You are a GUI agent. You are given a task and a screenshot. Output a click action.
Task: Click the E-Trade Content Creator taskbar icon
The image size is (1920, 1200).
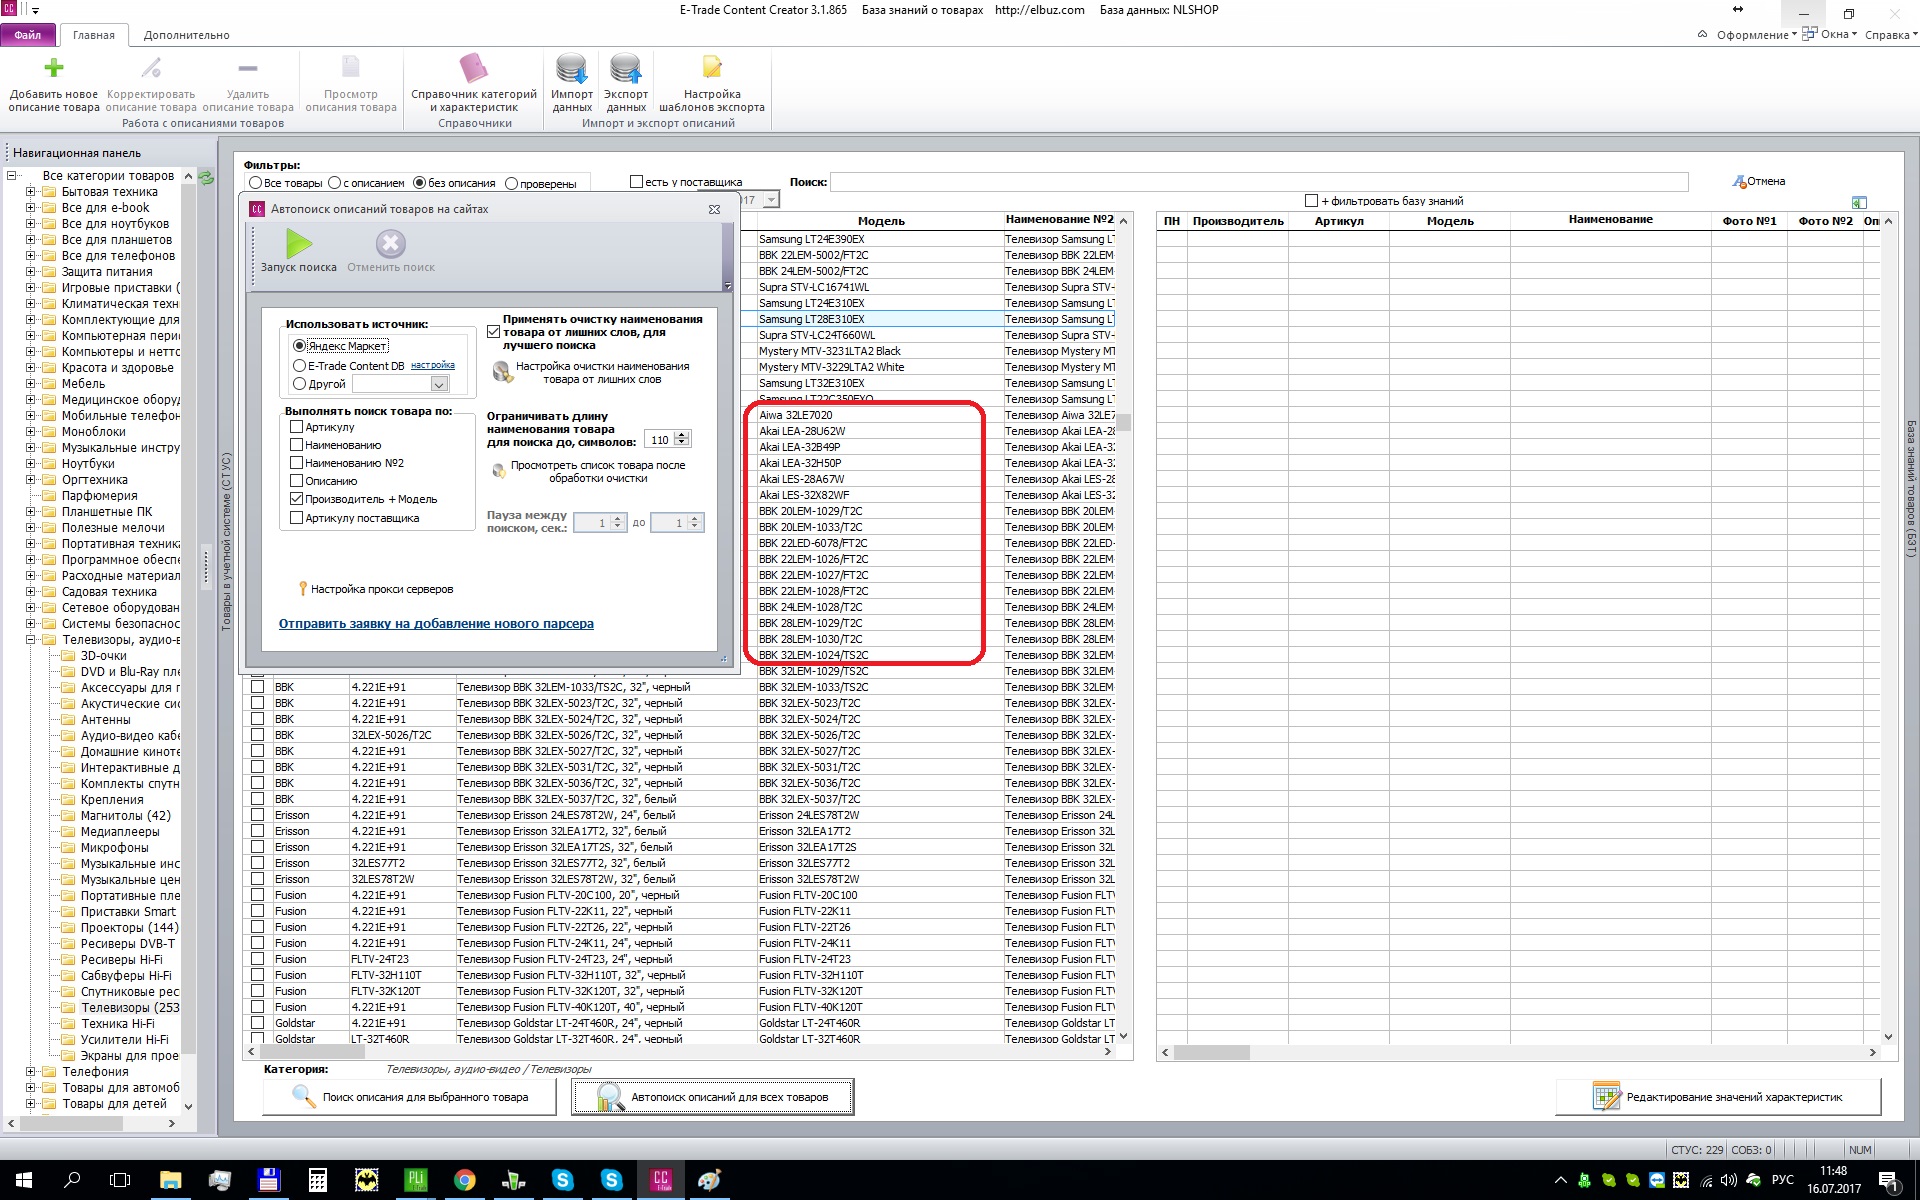pyautogui.click(x=660, y=1180)
